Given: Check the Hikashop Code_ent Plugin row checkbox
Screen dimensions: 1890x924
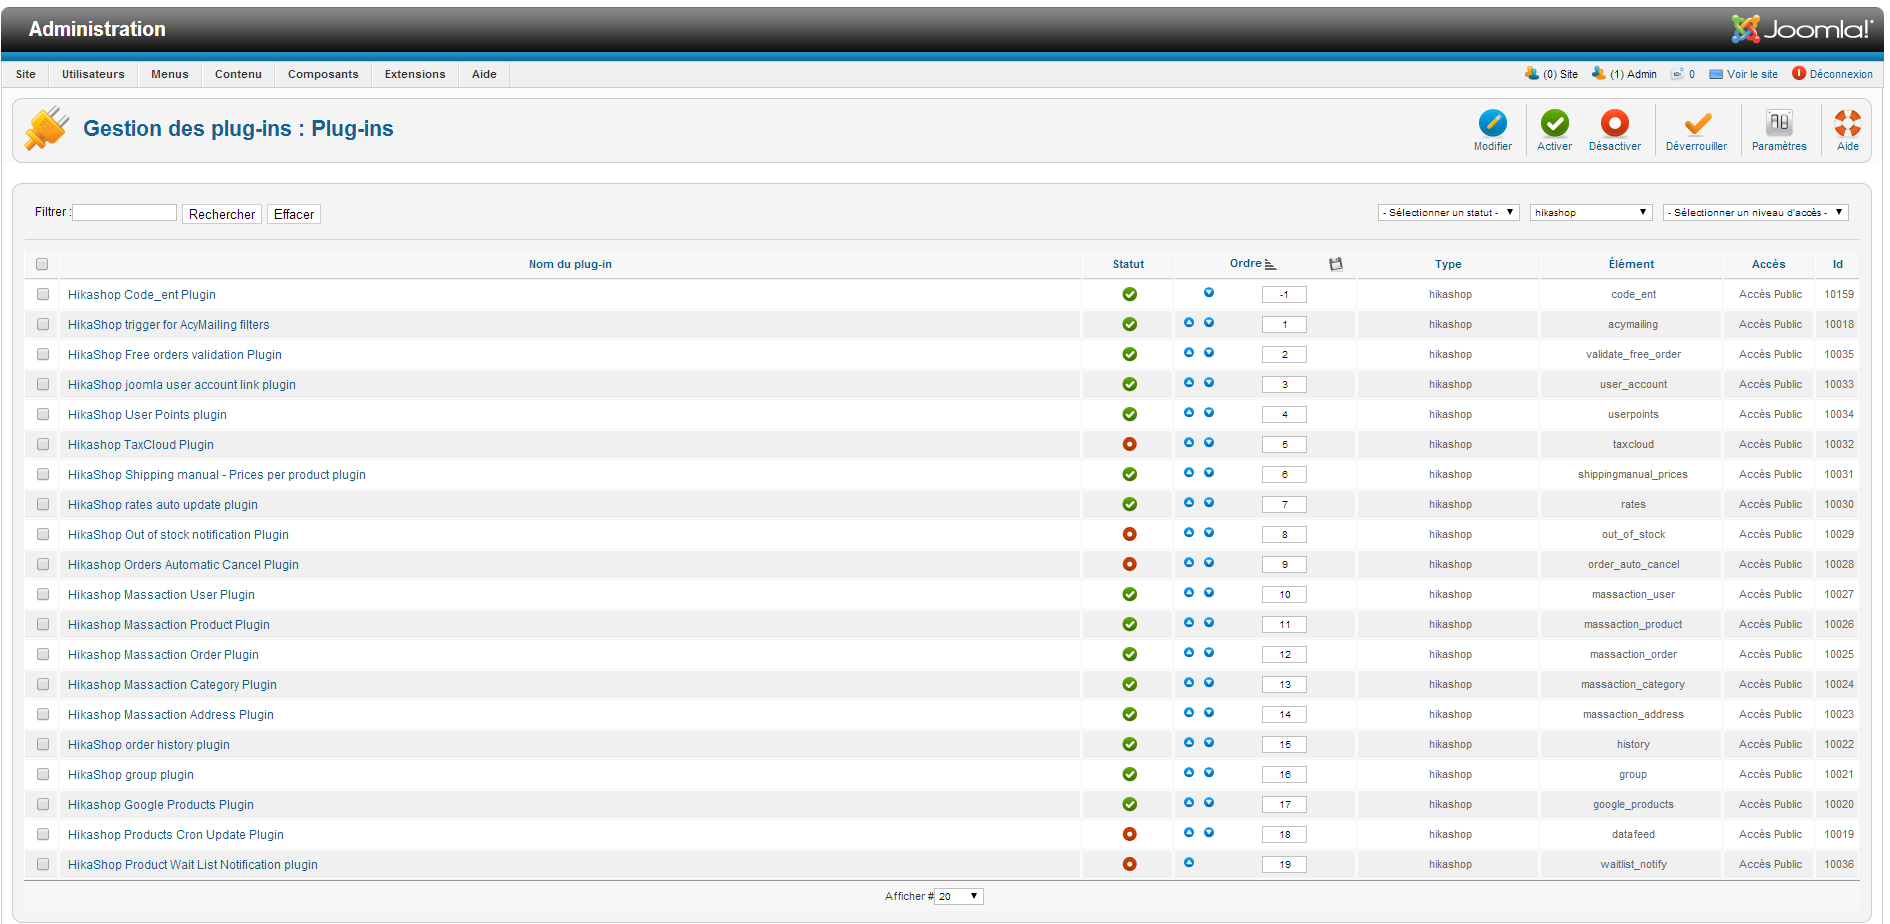Looking at the screenshot, I should 43,294.
